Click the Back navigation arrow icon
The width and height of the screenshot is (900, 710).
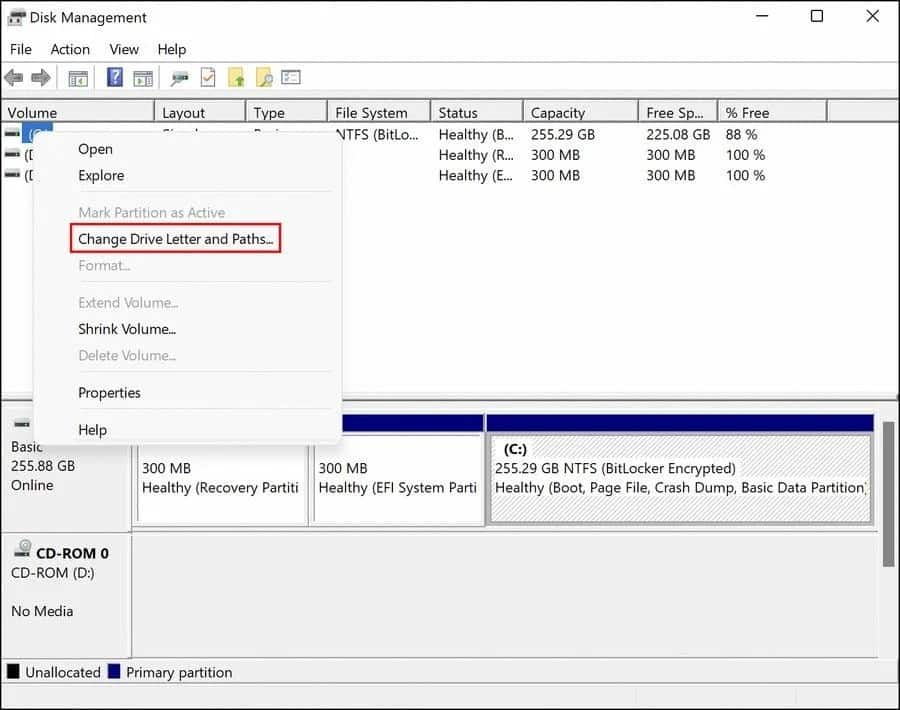click(15, 77)
